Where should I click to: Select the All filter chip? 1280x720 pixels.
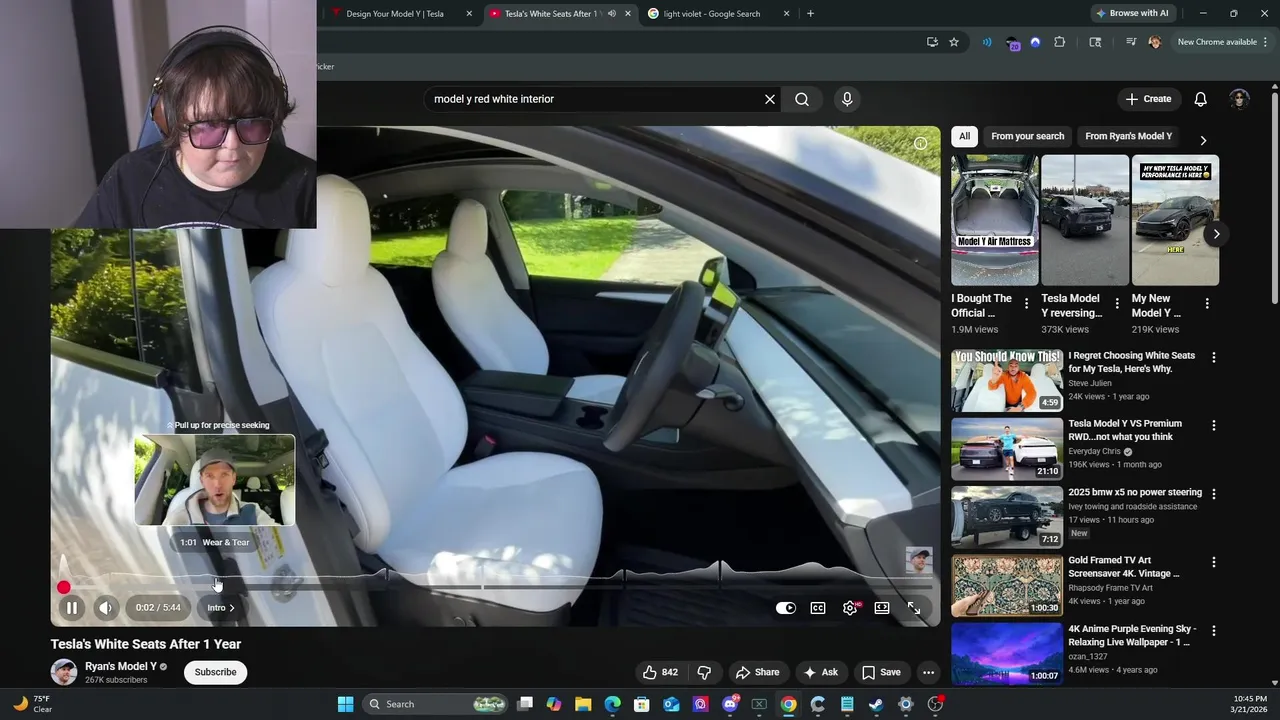pos(964,136)
